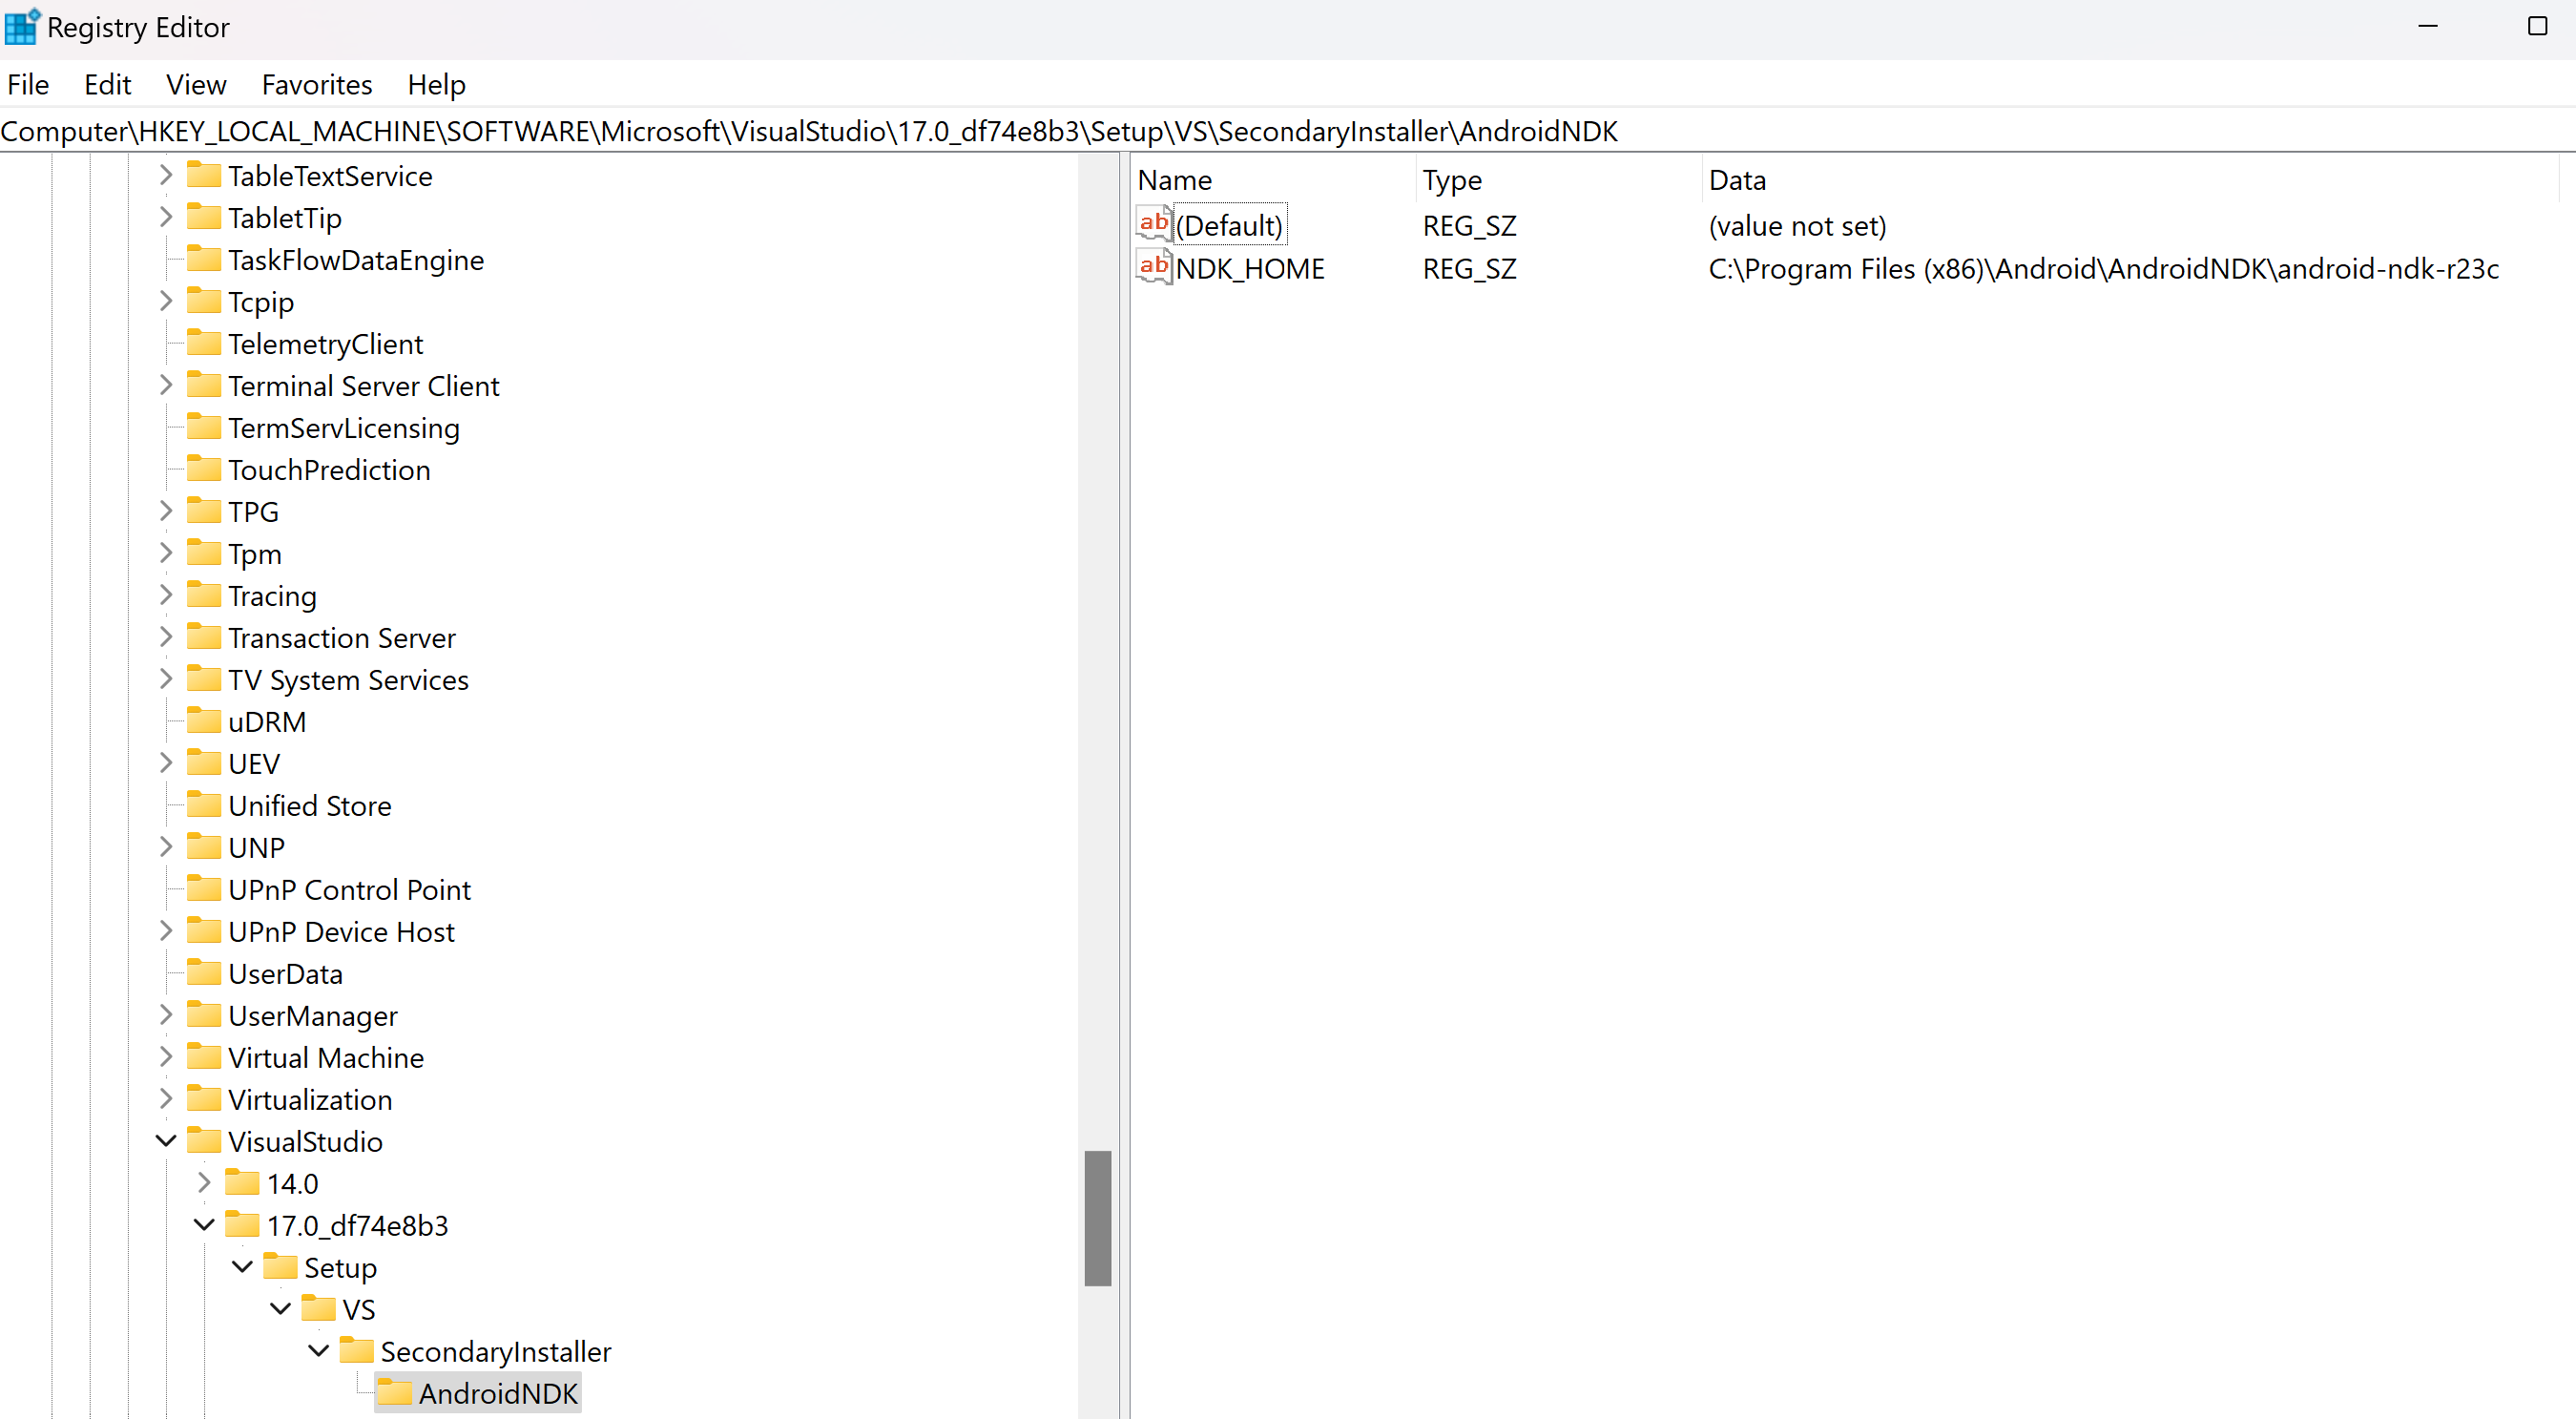Click the '(value not set)' data cell
Screen dimensions: 2576x1419
(x=1797, y=225)
